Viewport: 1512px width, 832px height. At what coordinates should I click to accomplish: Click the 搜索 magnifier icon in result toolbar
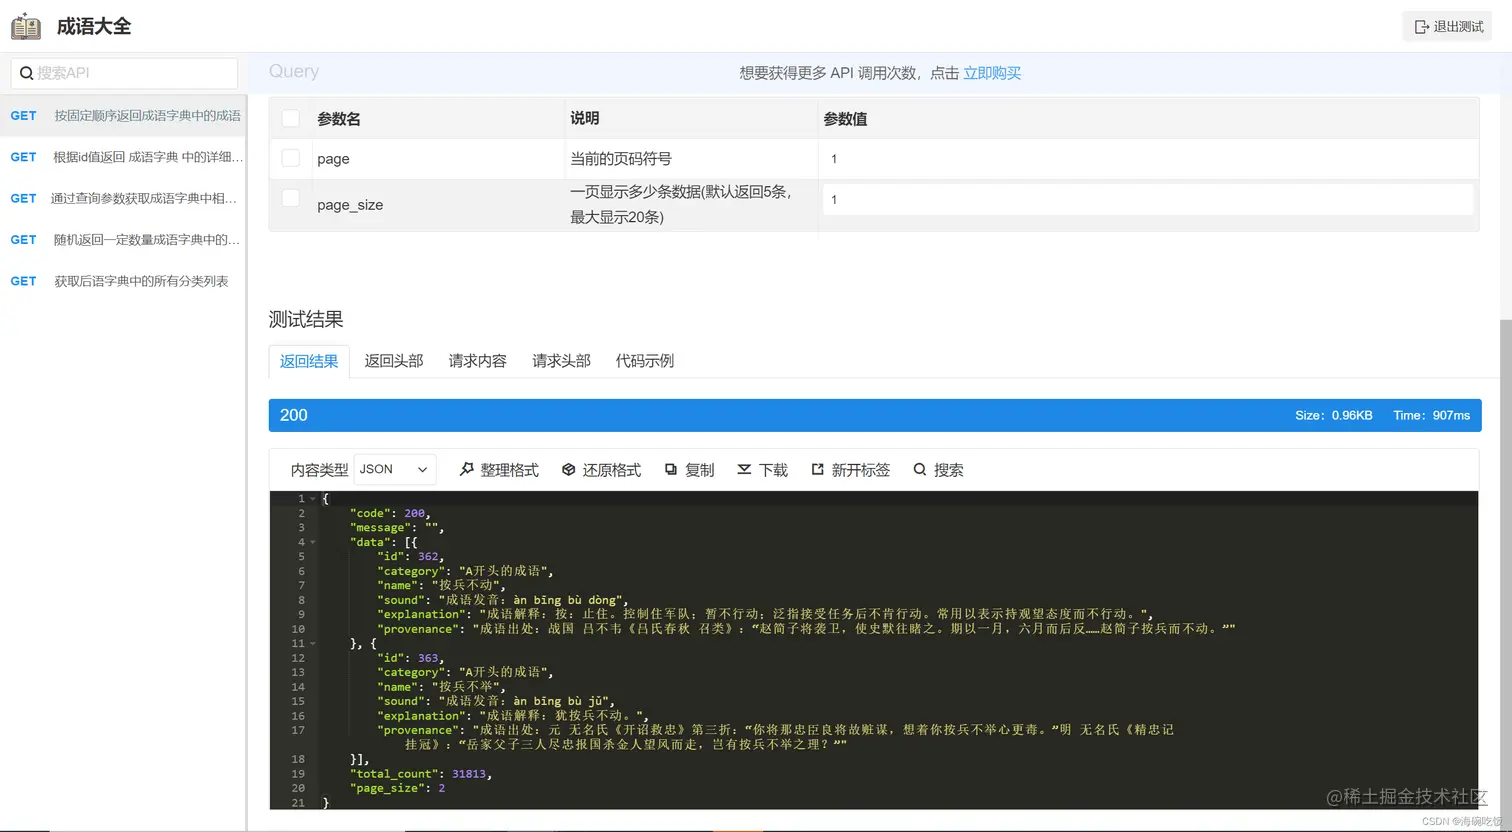coord(919,469)
